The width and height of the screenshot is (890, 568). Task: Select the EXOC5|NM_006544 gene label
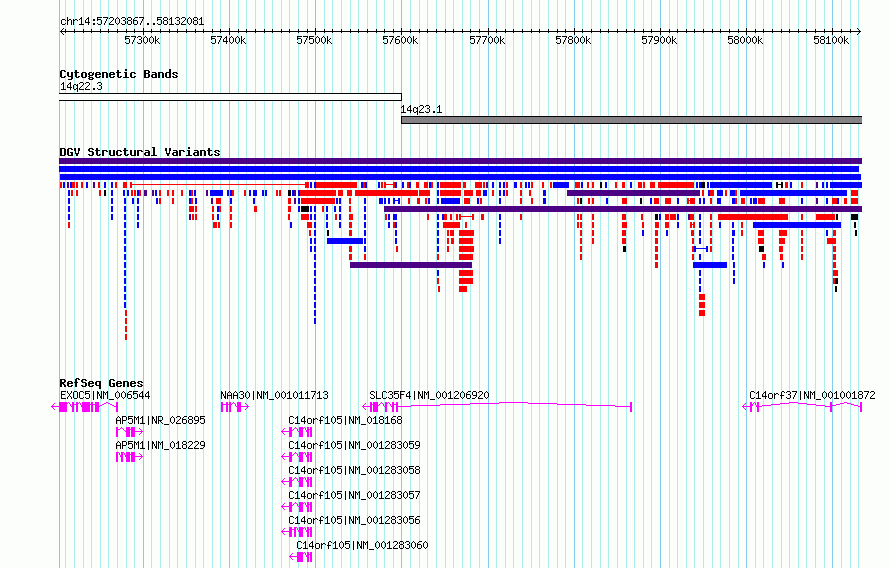[105, 395]
